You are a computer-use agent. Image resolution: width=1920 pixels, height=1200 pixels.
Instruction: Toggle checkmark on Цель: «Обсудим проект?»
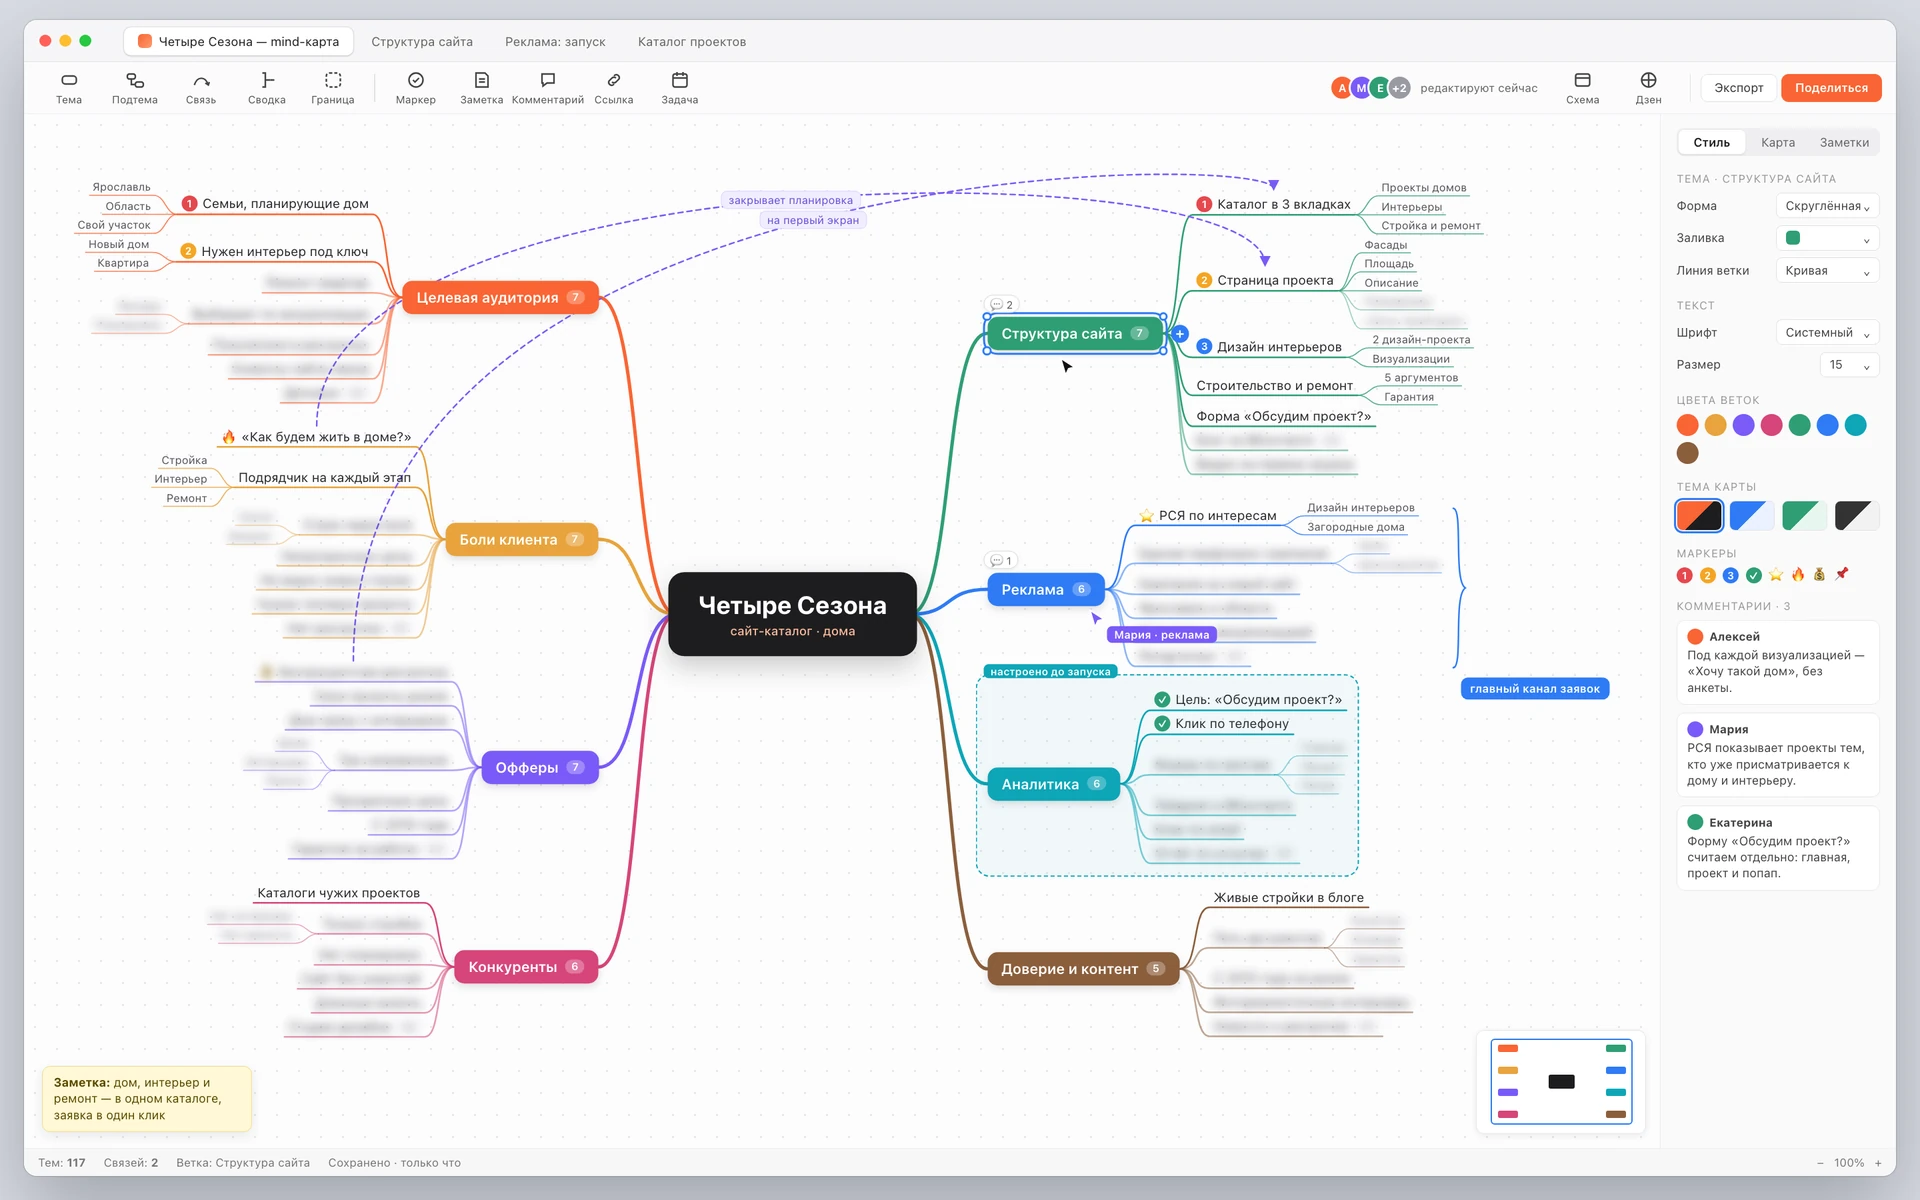click(x=1162, y=700)
